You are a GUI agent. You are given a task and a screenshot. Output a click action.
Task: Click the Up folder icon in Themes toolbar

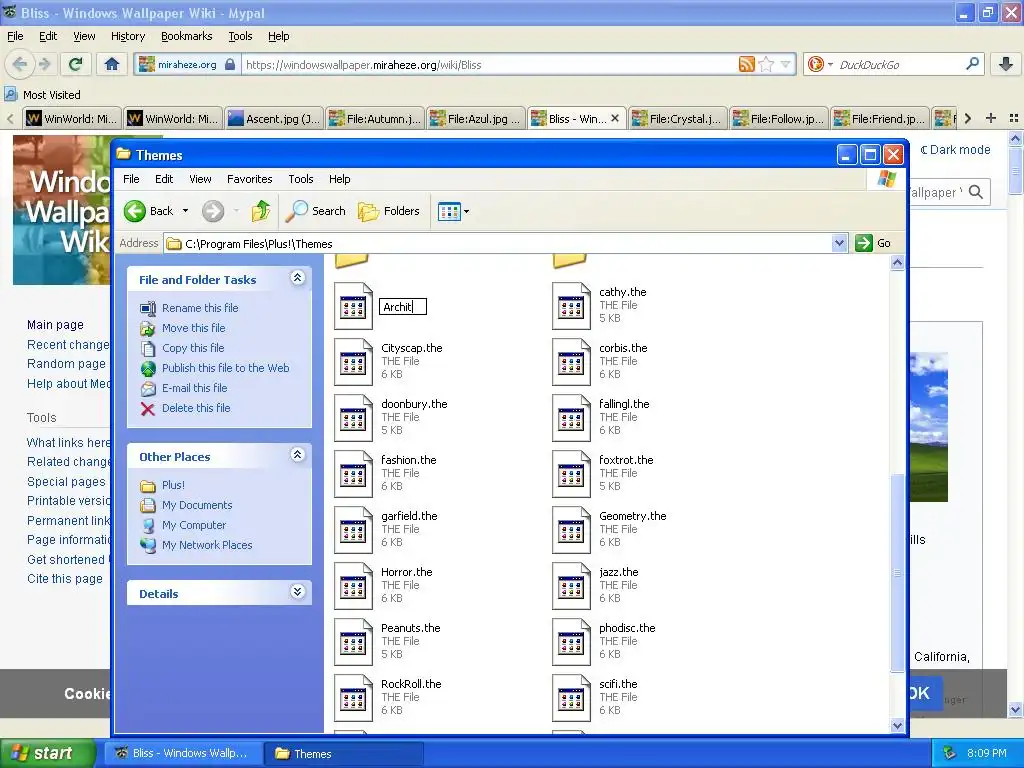pos(261,211)
